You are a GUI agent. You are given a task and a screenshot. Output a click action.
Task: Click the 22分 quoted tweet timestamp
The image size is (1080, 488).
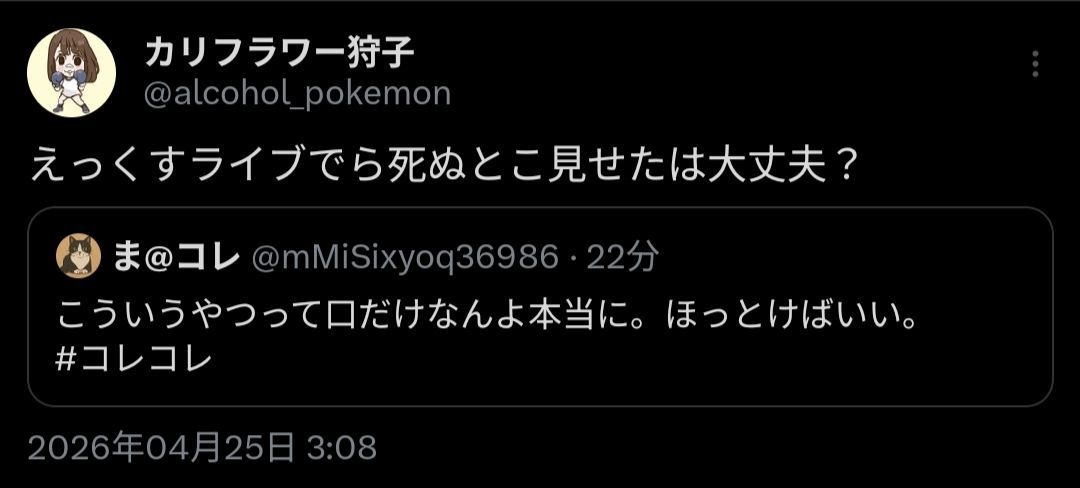[x=623, y=257]
